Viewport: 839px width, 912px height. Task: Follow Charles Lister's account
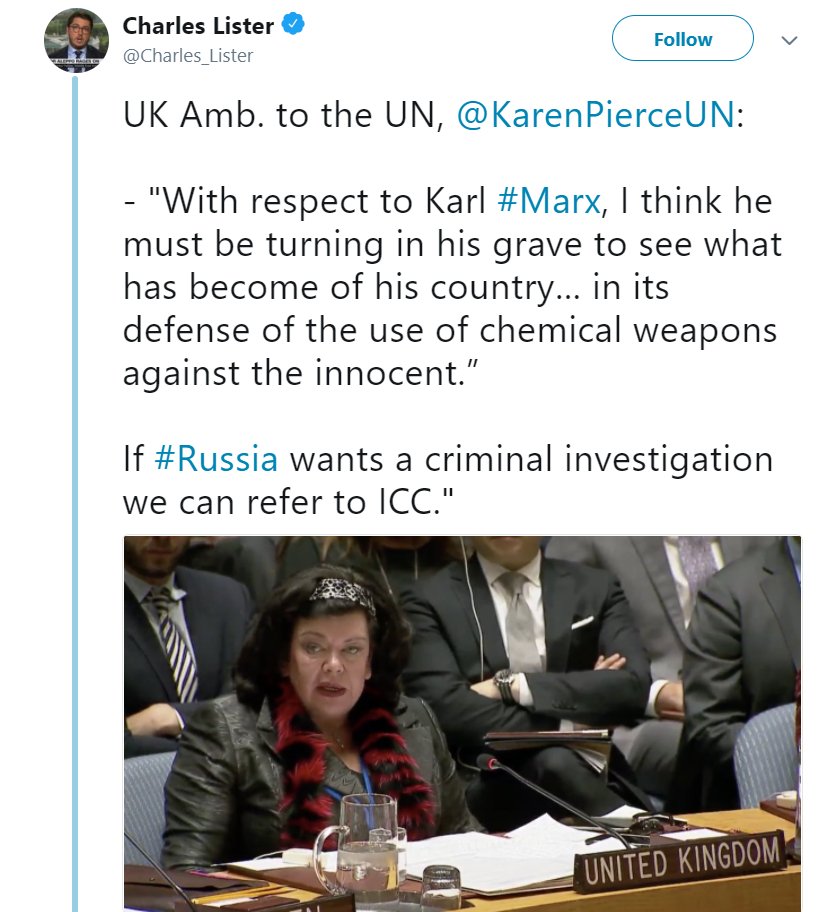click(x=682, y=38)
